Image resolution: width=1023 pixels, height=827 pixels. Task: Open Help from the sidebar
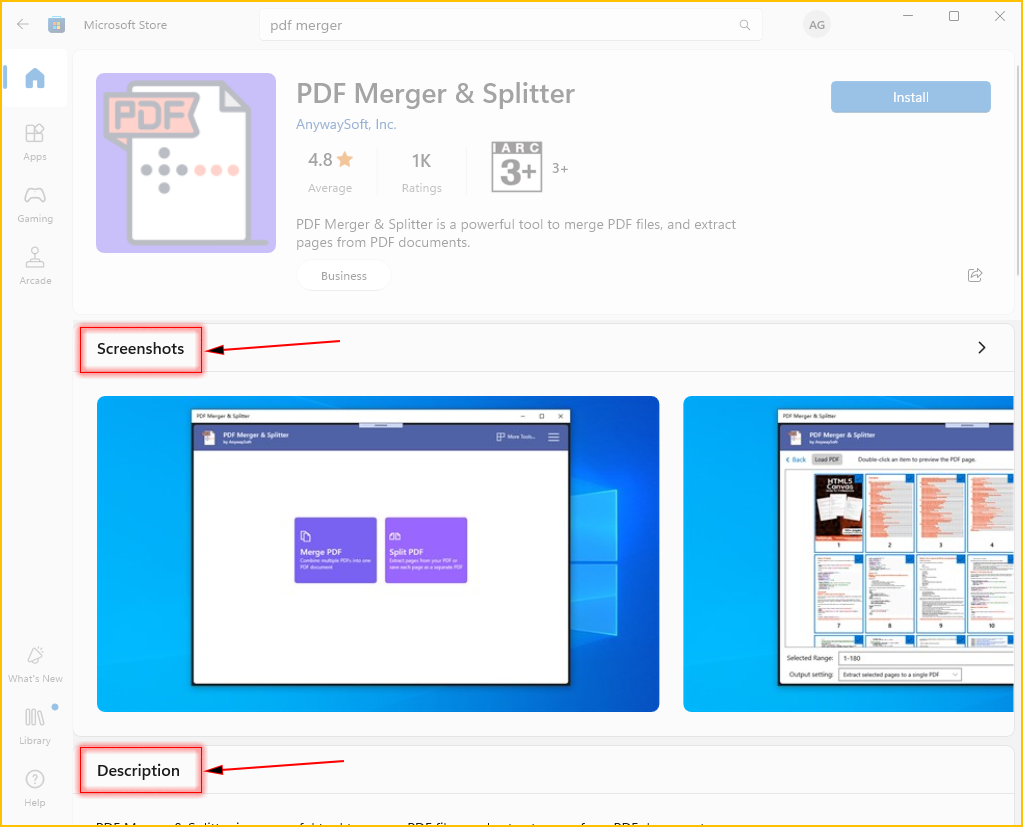pyautogui.click(x=35, y=787)
